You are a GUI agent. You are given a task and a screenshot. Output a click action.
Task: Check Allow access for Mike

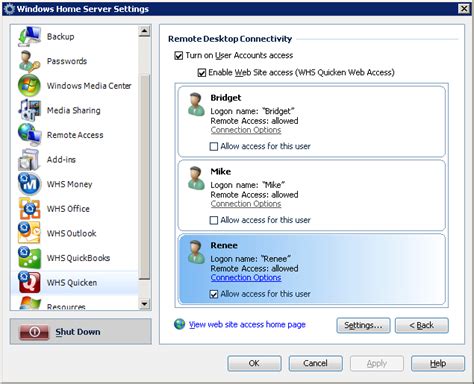[214, 220]
